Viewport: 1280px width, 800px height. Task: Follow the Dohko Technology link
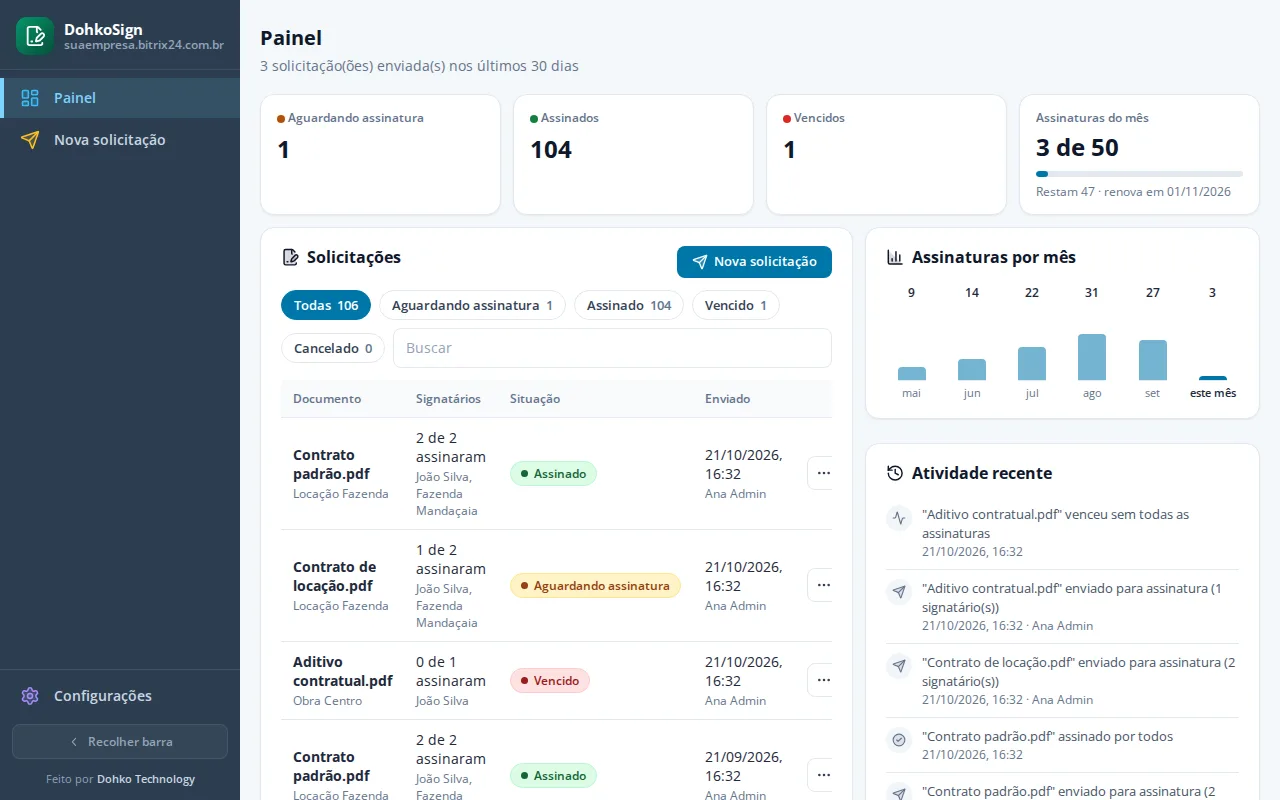146,779
